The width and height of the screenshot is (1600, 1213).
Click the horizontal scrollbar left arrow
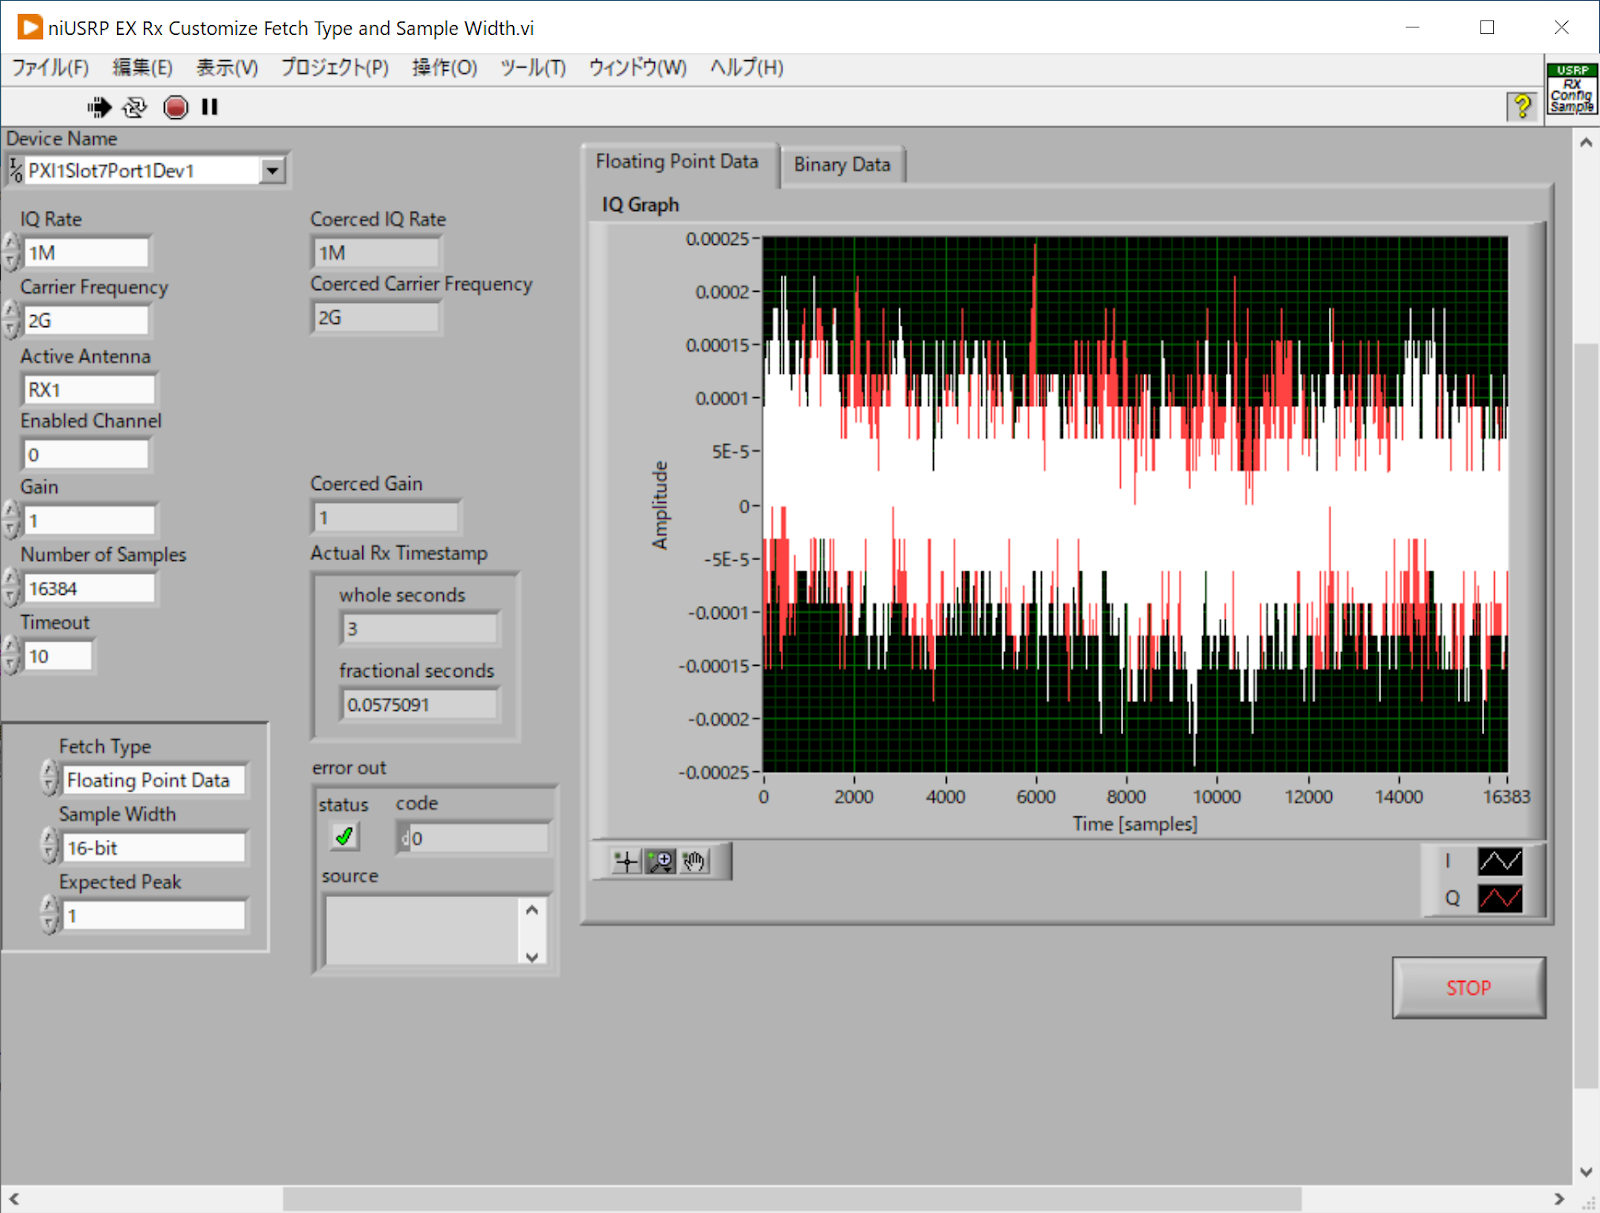click(x=14, y=1198)
